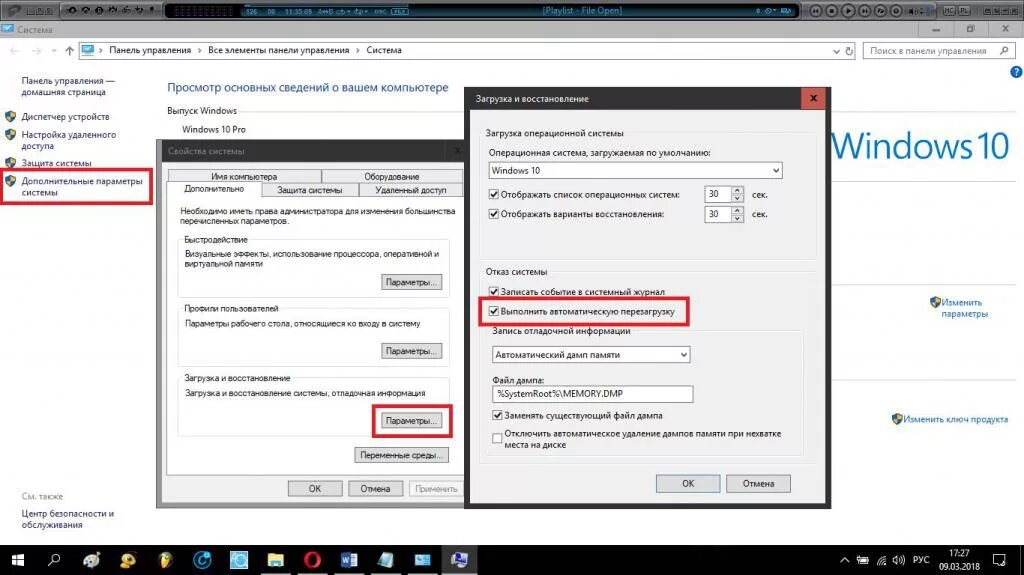Viewport: 1024px width, 575px height.
Task: Click the 'Переменные среды...' button
Action: [x=401, y=455]
